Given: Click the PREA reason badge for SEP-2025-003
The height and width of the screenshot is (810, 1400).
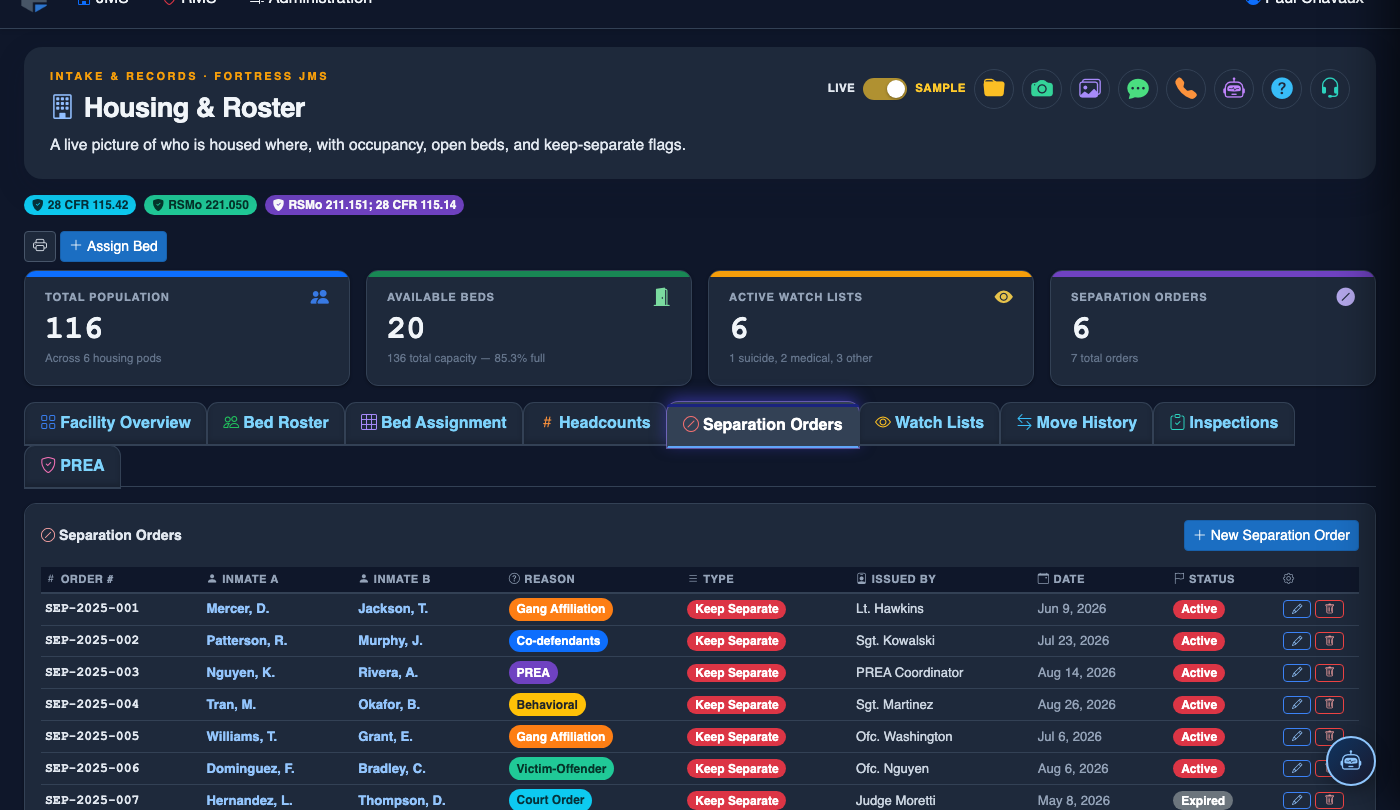Looking at the screenshot, I should point(533,673).
